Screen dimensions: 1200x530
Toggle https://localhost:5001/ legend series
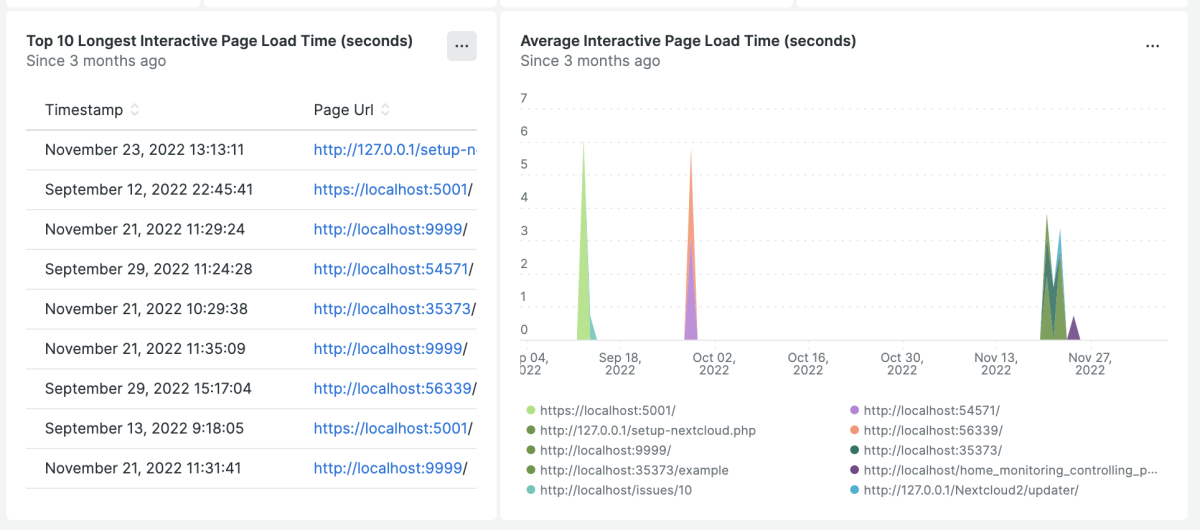pyautogui.click(x=608, y=410)
